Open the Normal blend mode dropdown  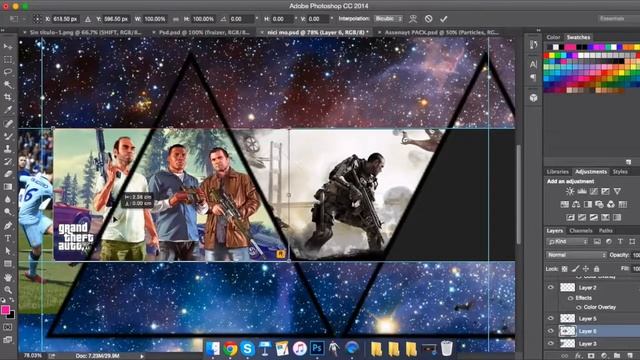coord(576,255)
